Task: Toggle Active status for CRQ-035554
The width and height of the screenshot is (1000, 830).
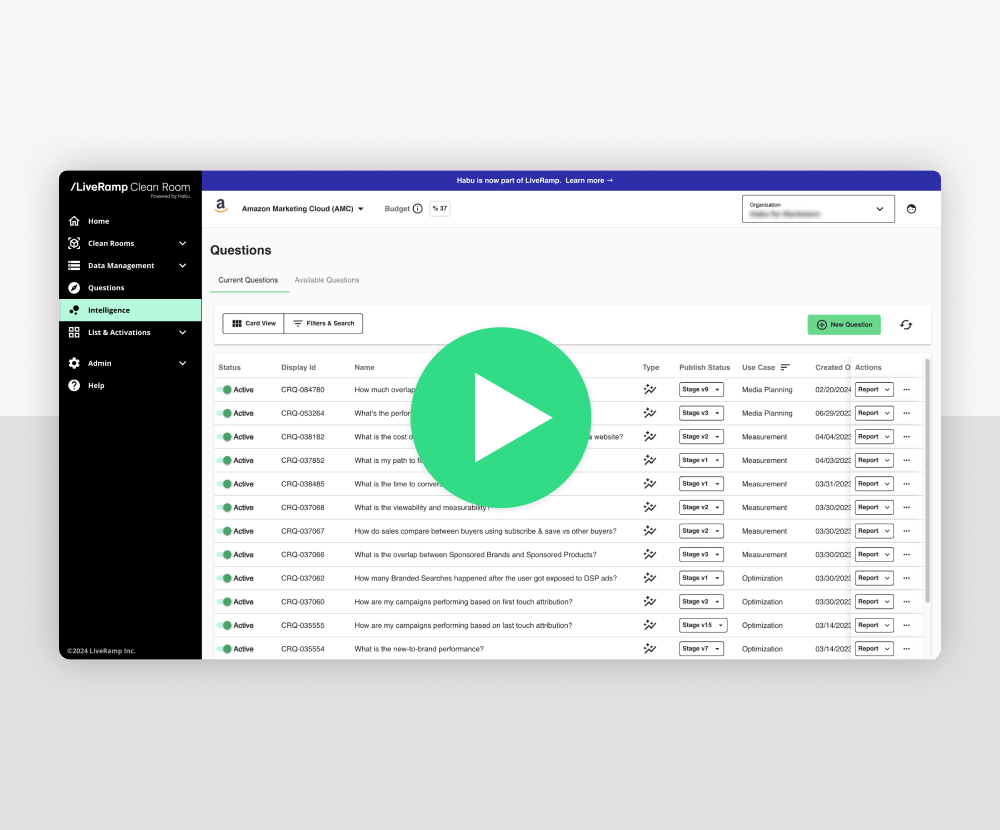Action: point(224,649)
